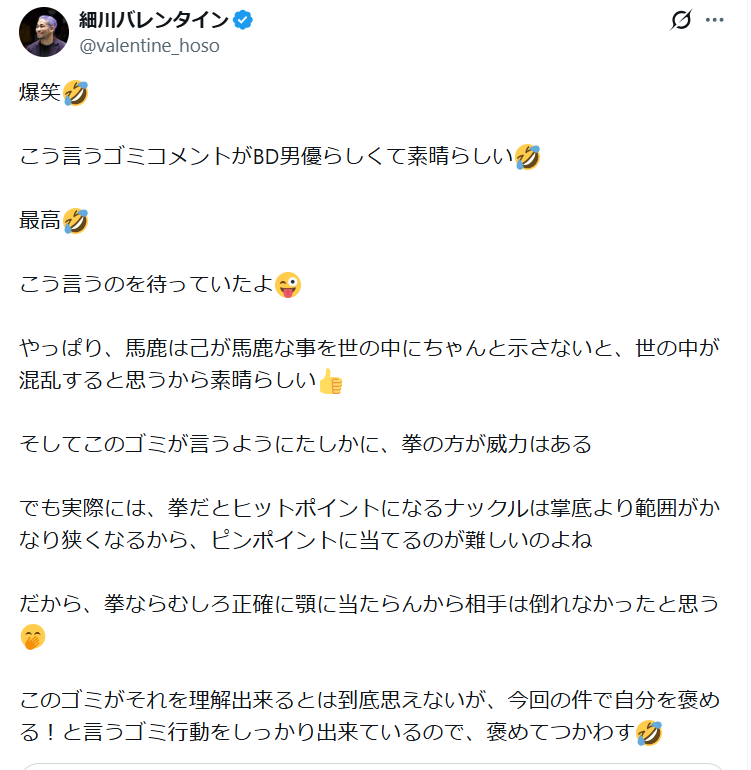
Task: Click the display name 細川バレンタイン
Action: click(154, 19)
